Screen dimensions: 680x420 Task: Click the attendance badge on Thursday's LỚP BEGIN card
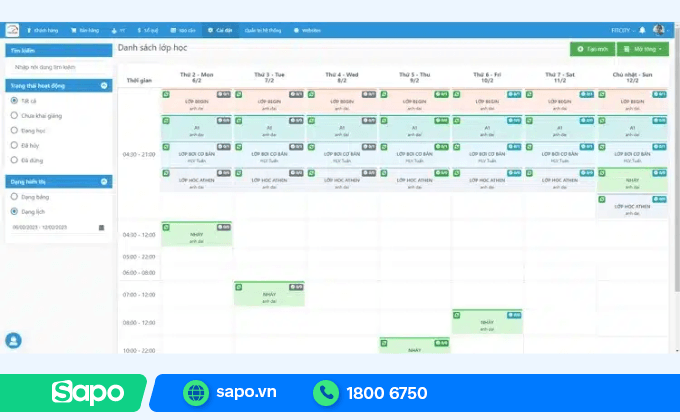pyautogui.click(x=441, y=94)
